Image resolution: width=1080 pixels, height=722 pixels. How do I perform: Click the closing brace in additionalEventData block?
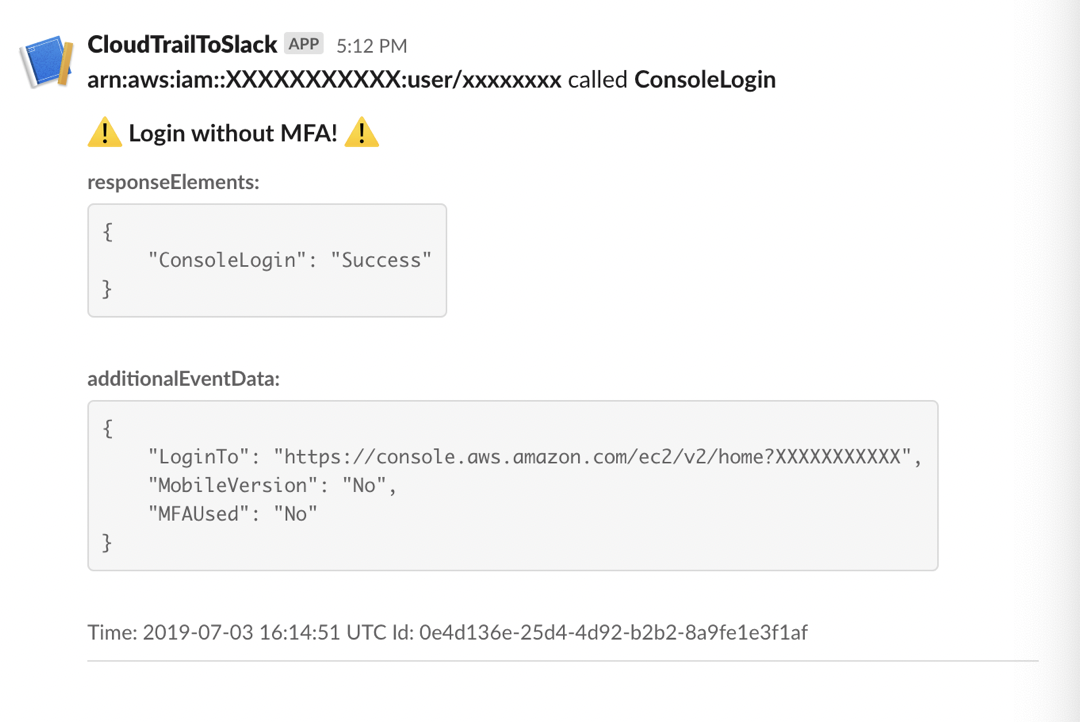point(108,543)
